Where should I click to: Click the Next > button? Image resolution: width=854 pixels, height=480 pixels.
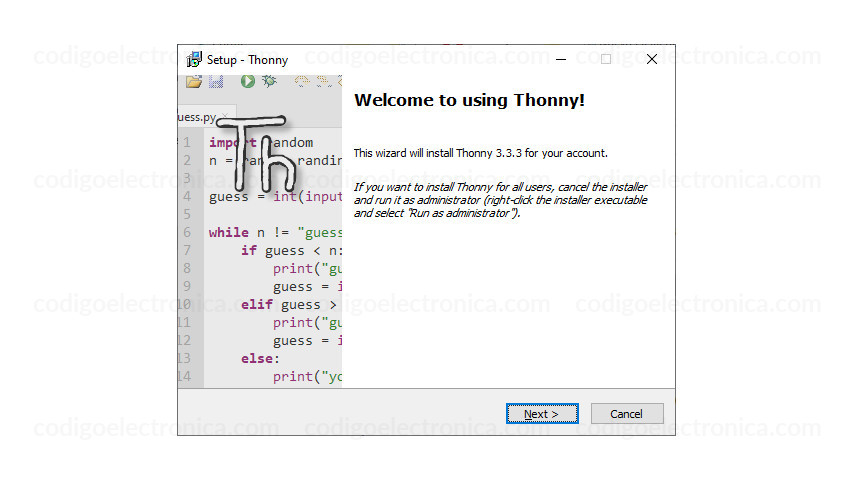click(x=542, y=414)
